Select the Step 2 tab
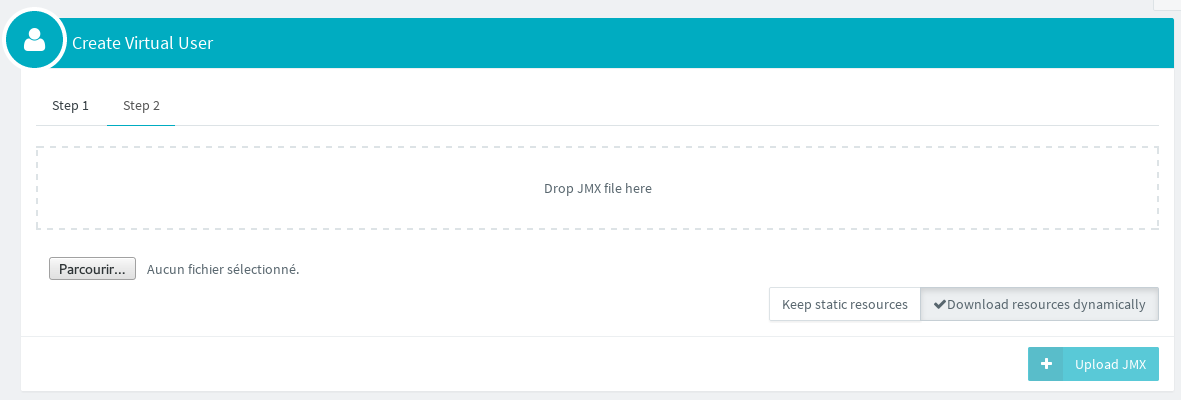Viewport: 1181px width, 400px height. 141,106
